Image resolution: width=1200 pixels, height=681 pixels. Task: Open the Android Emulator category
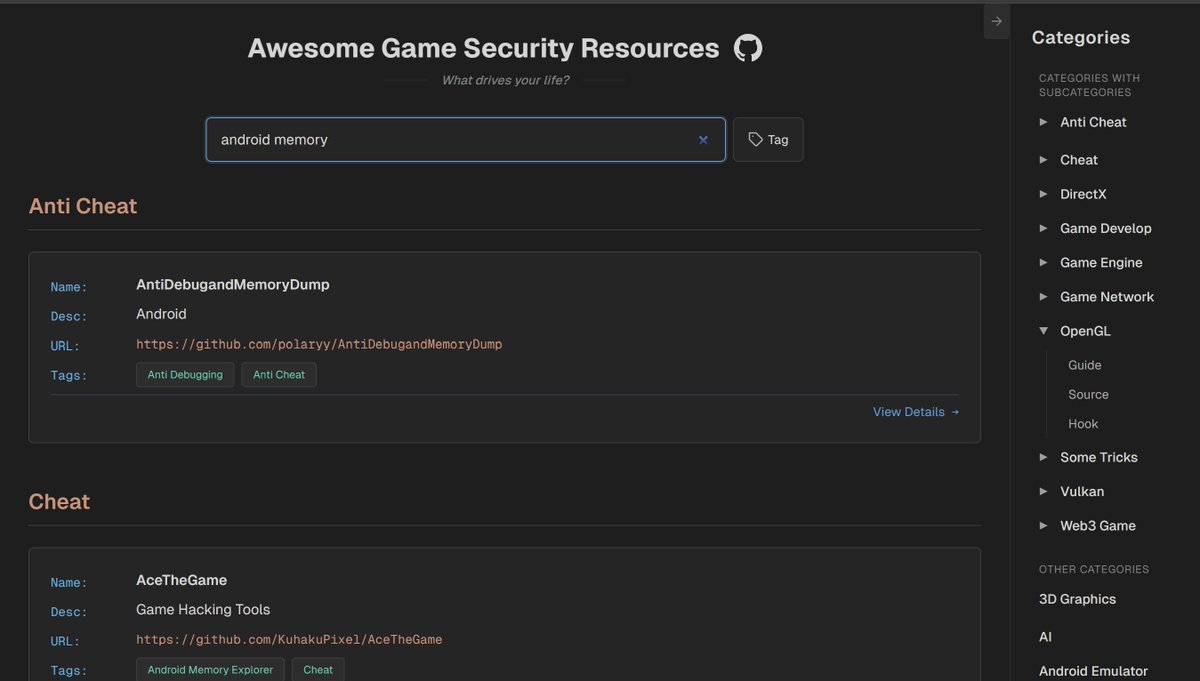(x=1093, y=671)
